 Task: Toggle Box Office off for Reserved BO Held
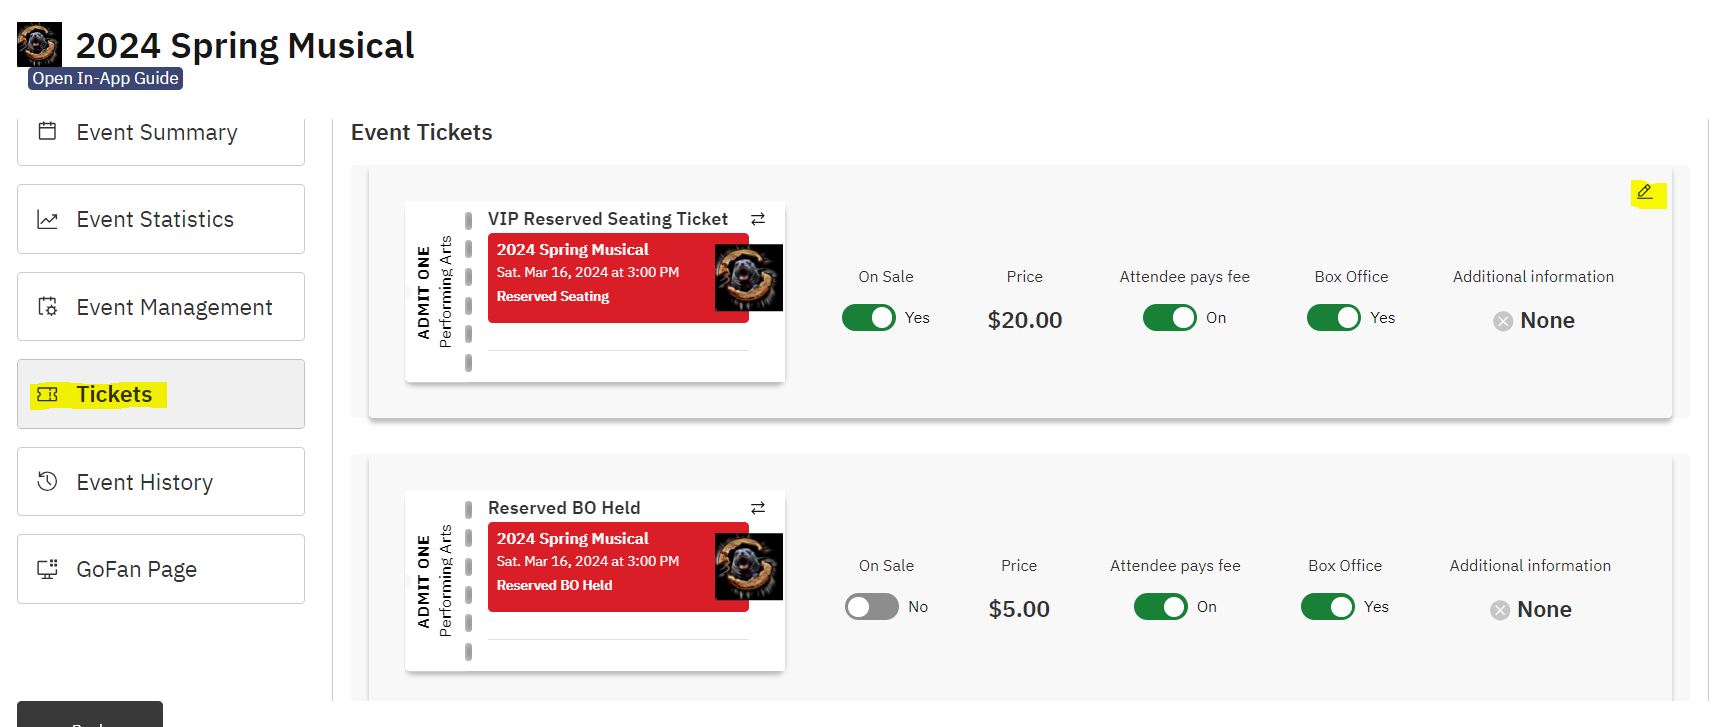coord(1328,606)
